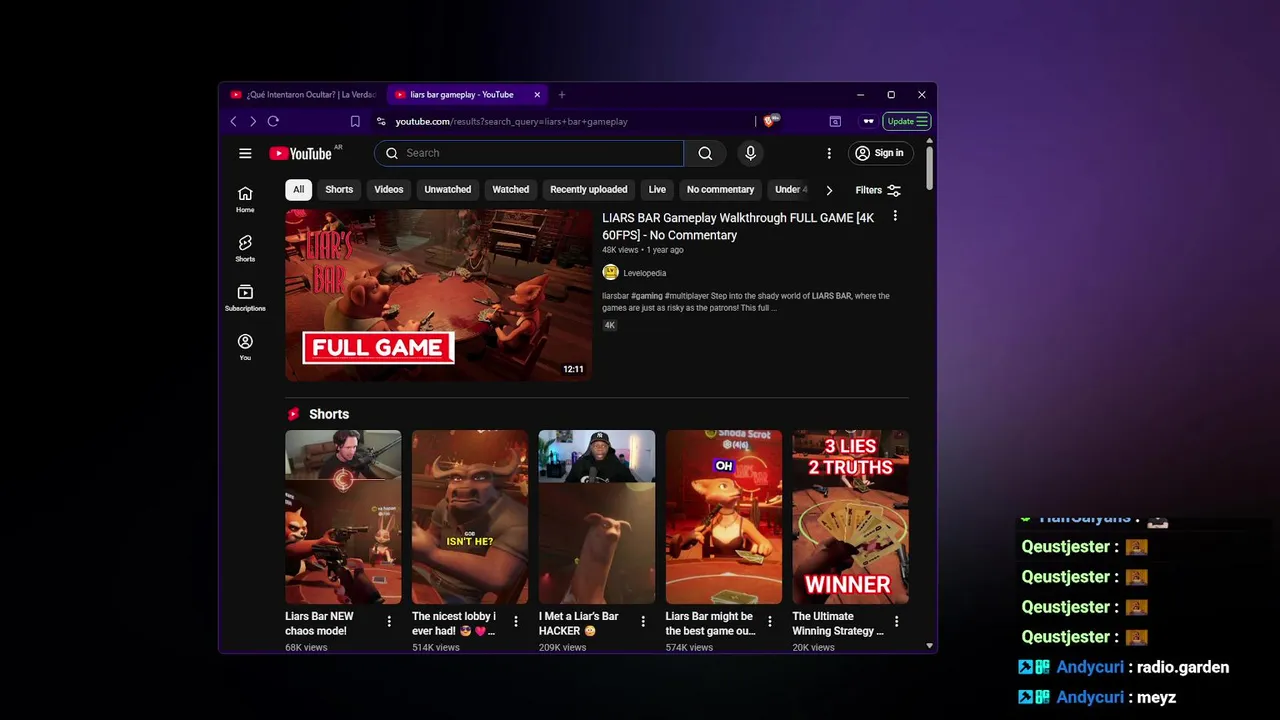
Task: Open options for I Met a Liar's Bar HACKER short
Action: (x=643, y=621)
